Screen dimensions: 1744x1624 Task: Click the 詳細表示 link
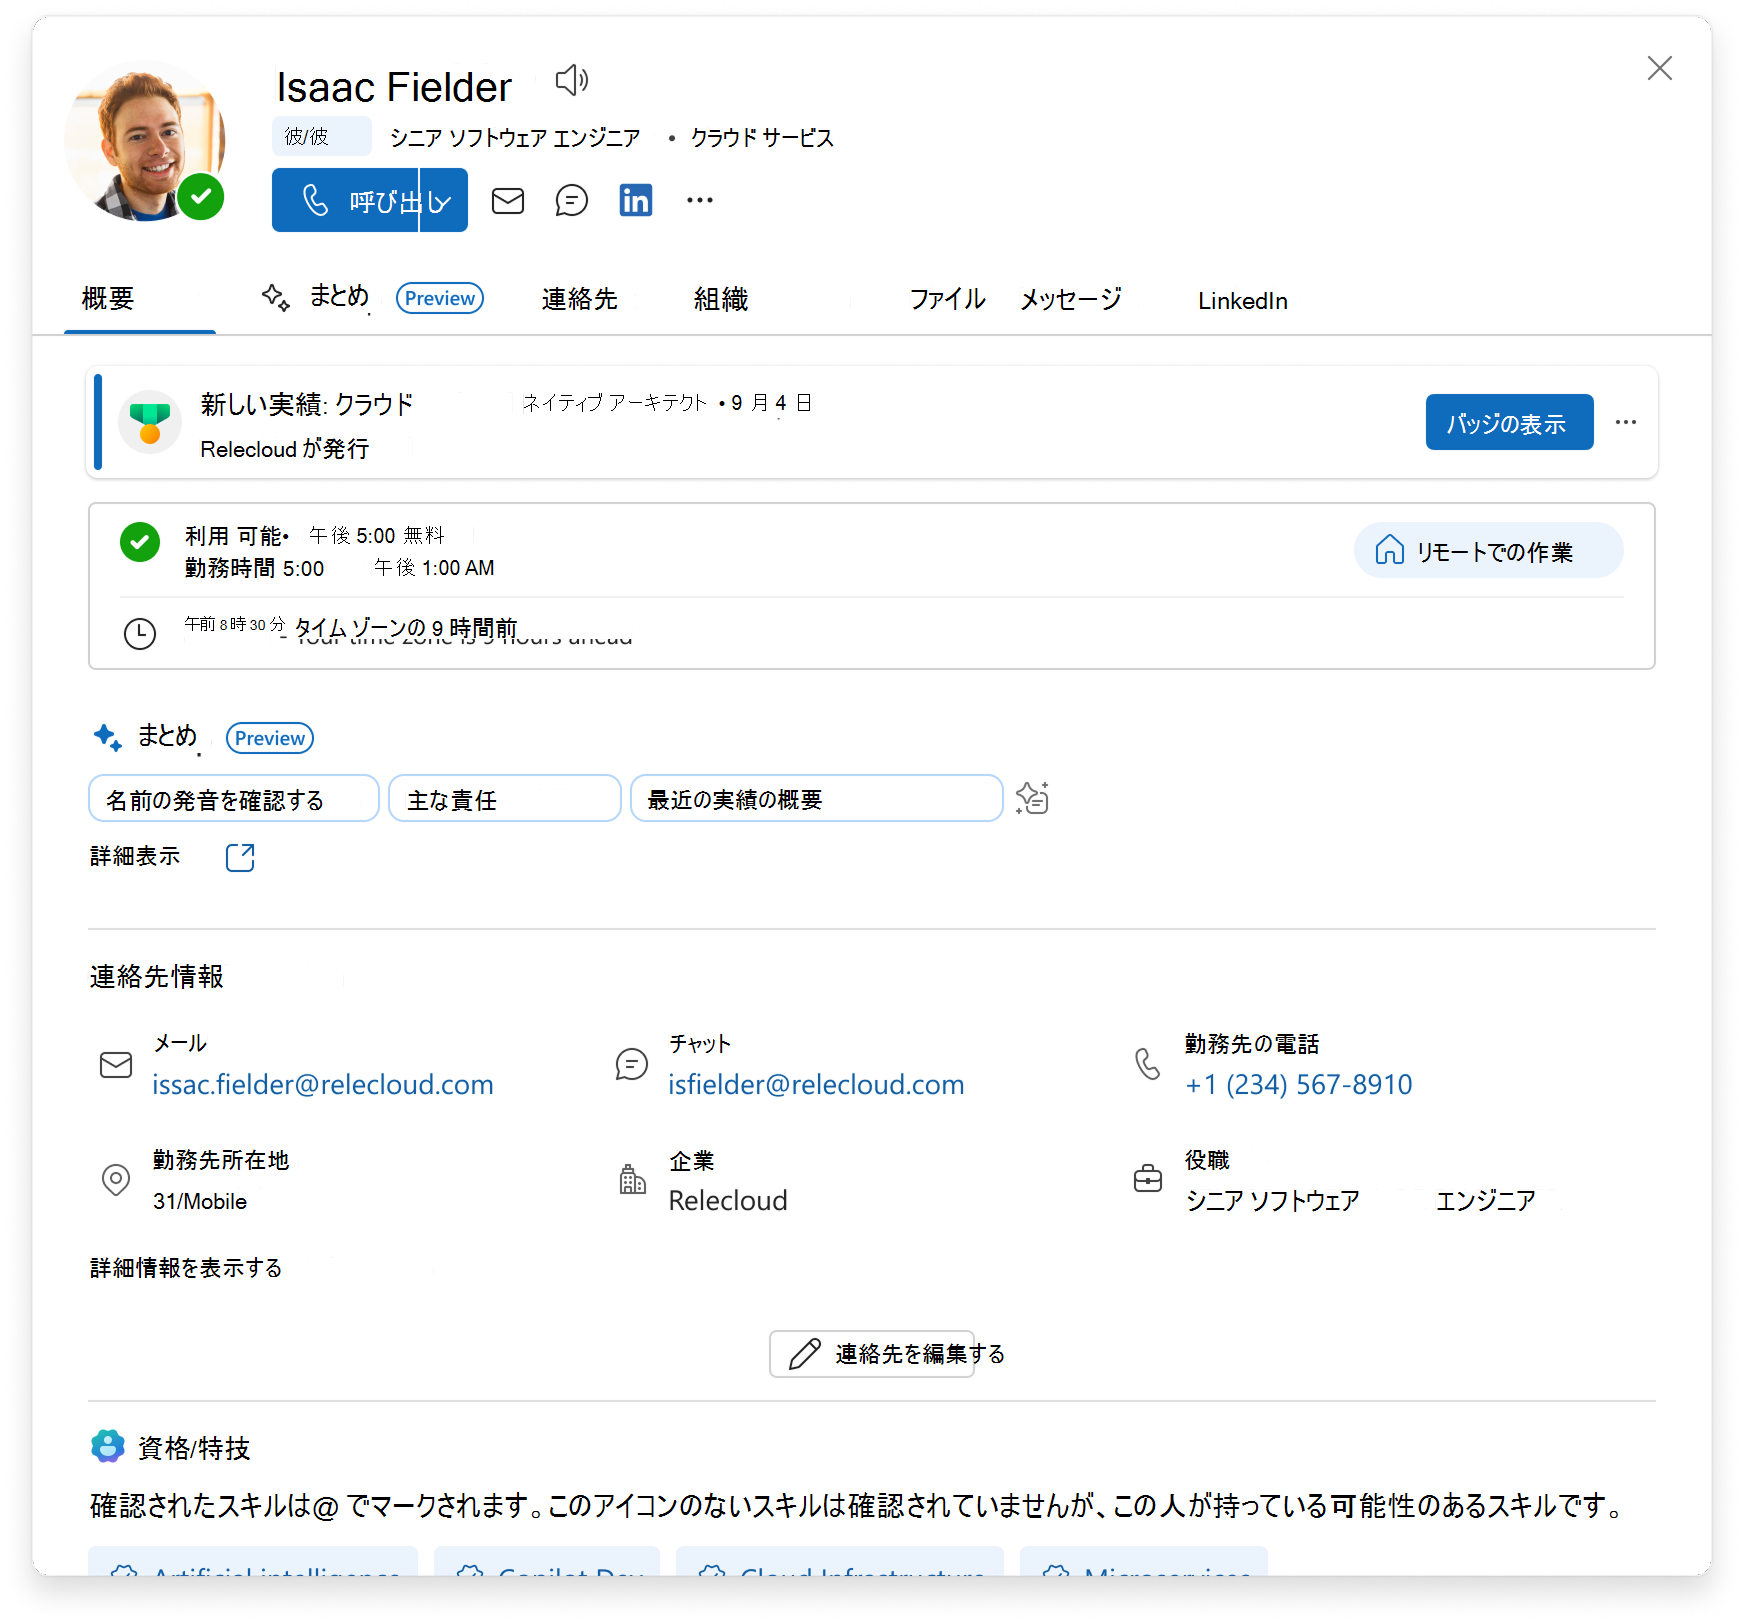(135, 856)
